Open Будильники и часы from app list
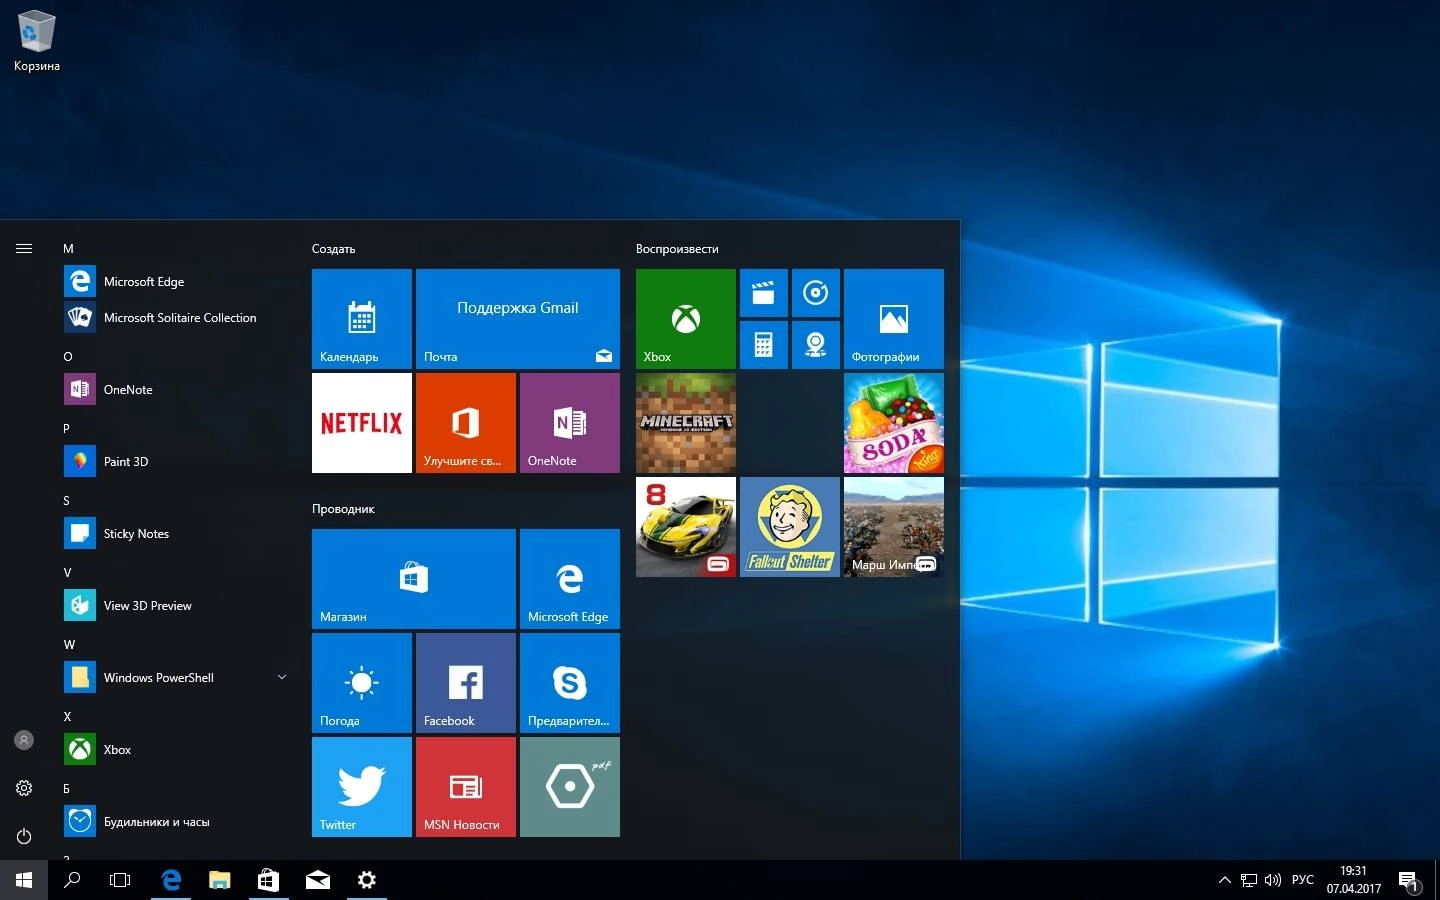Screen dimensions: 1440x900 (x=178, y=822)
